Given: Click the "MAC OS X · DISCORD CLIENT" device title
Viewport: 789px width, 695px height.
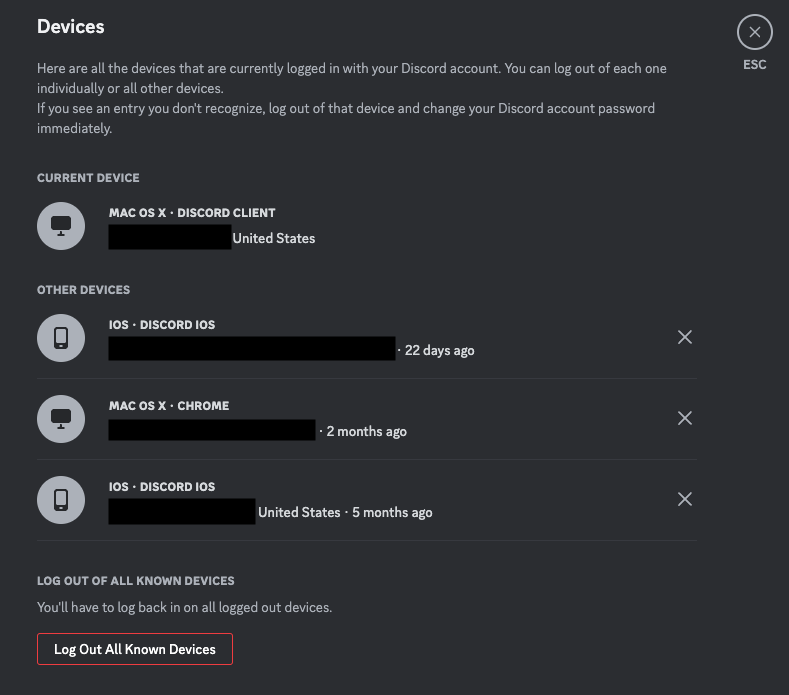Looking at the screenshot, I should 192,213.
